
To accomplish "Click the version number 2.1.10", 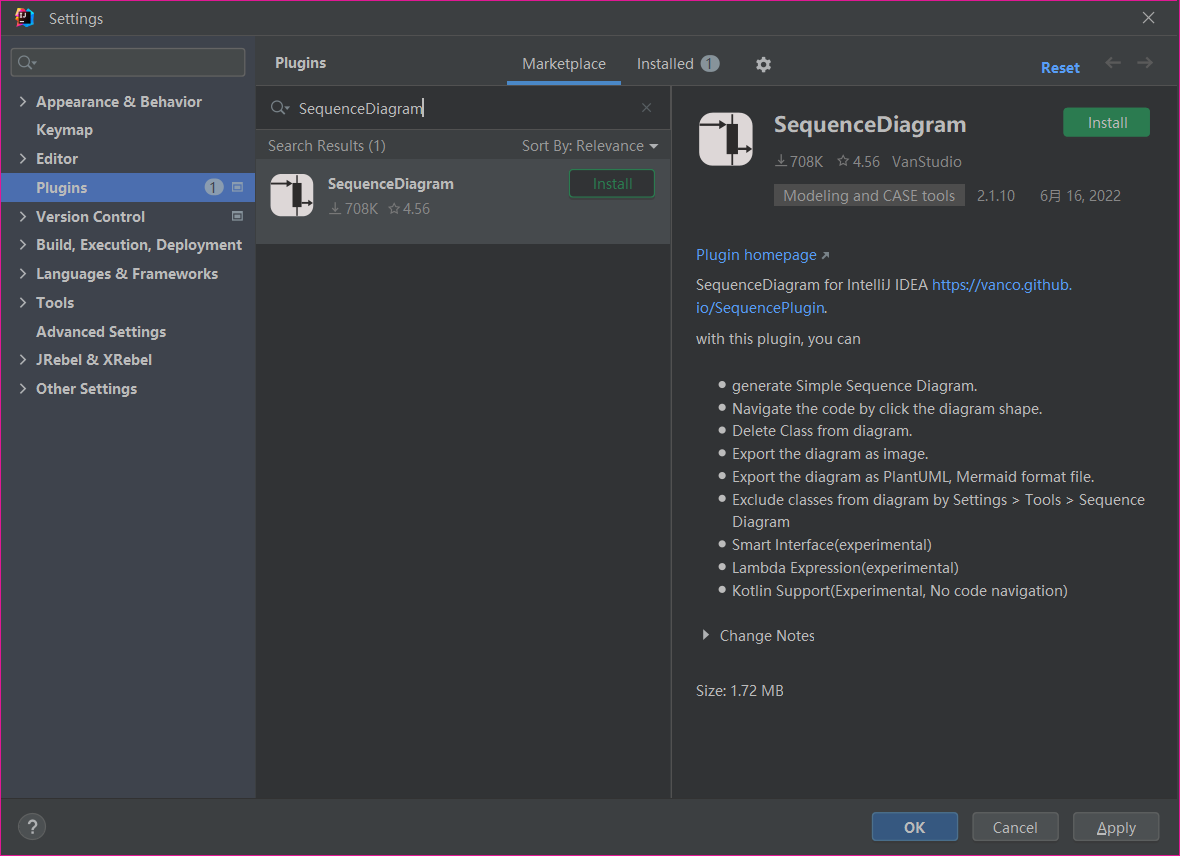I will pyautogui.click(x=996, y=196).
